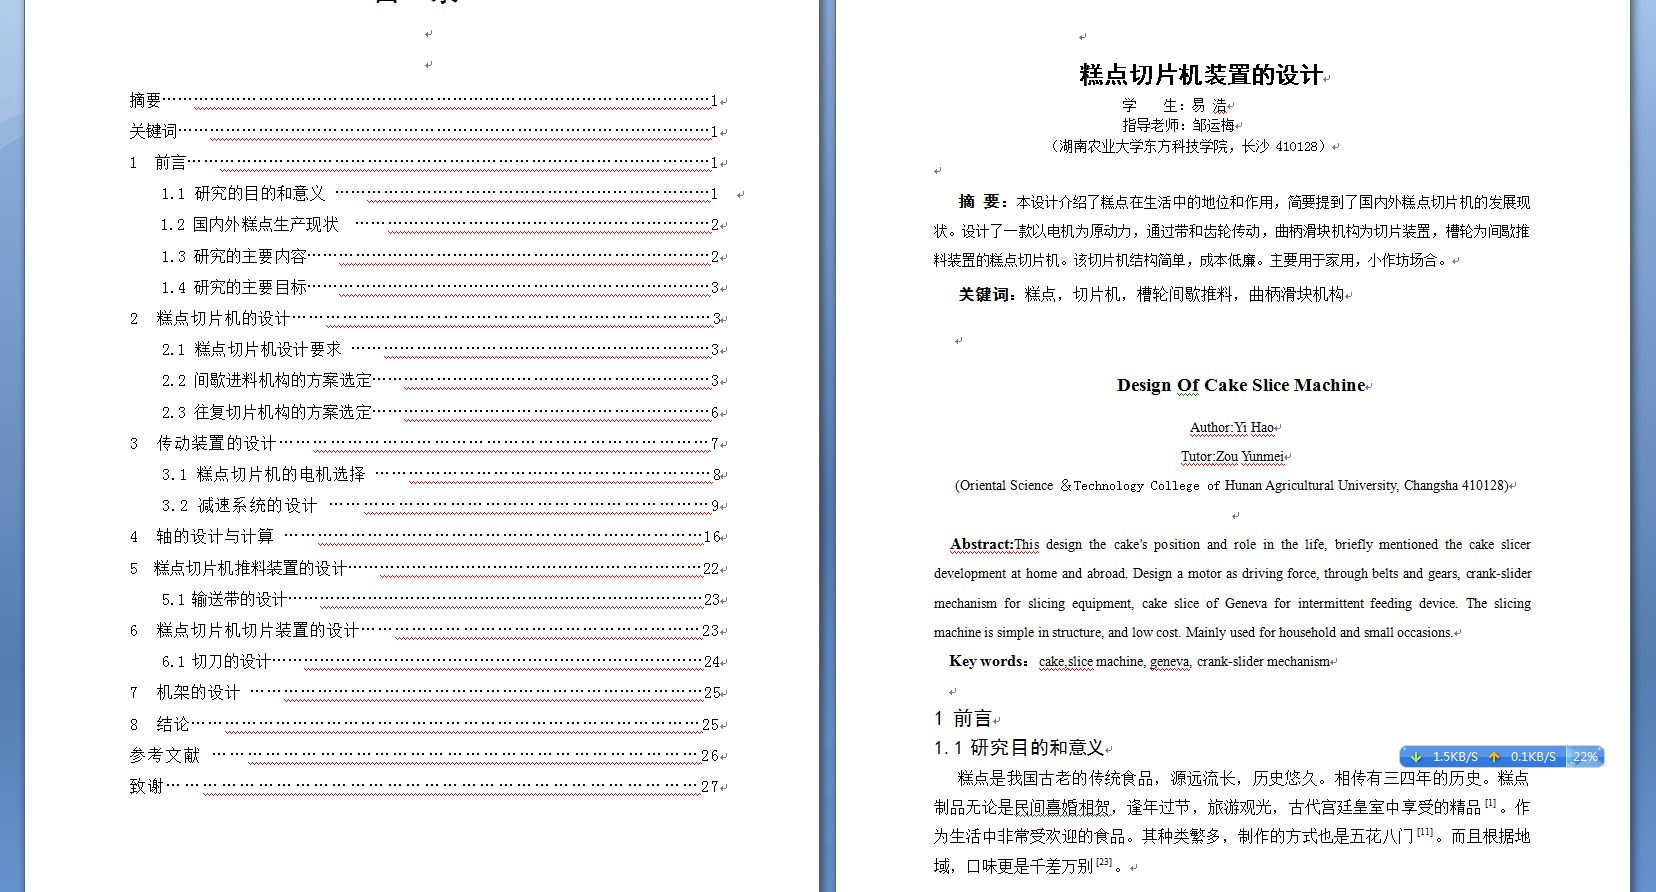Click the orange upload arrow in speed widget
This screenshot has width=1656, height=892.
point(1494,757)
